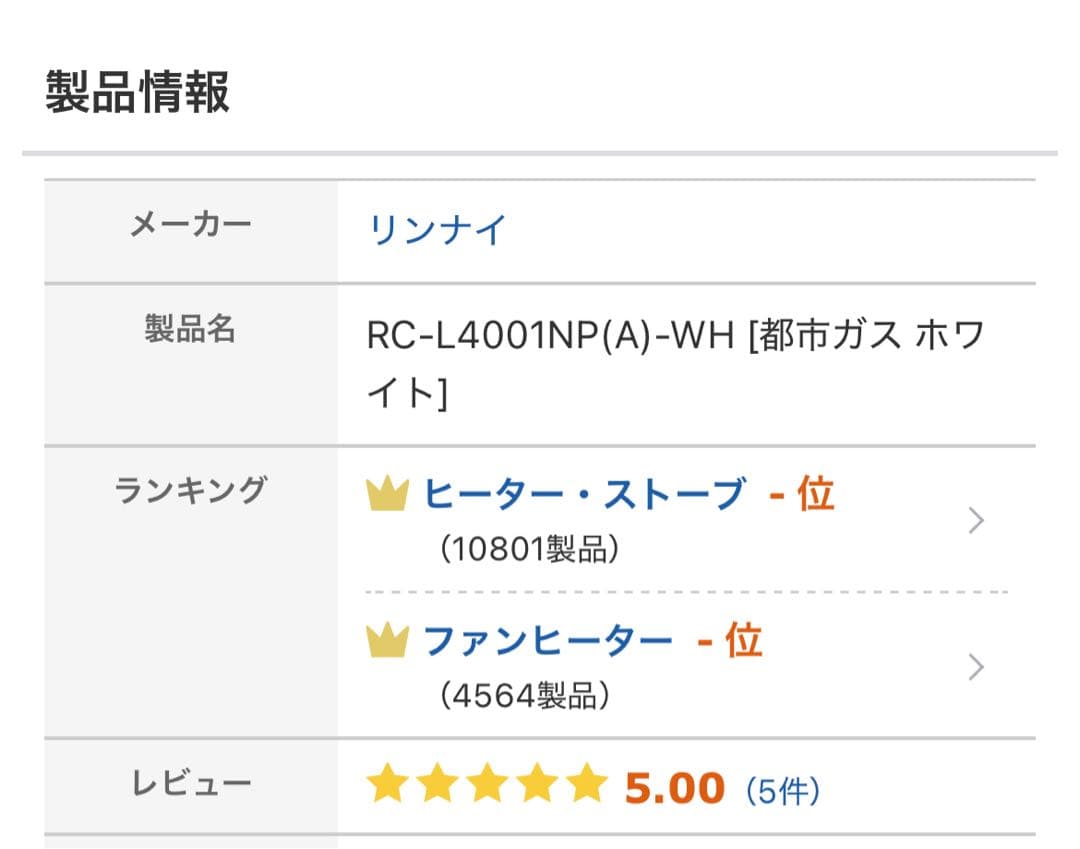Click the rank value next to ファンヒーター

[730, 640]
